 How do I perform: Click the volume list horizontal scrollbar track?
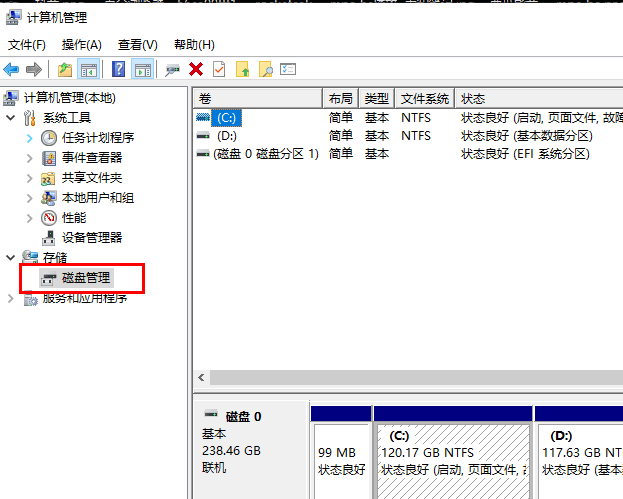pos(416,377)
